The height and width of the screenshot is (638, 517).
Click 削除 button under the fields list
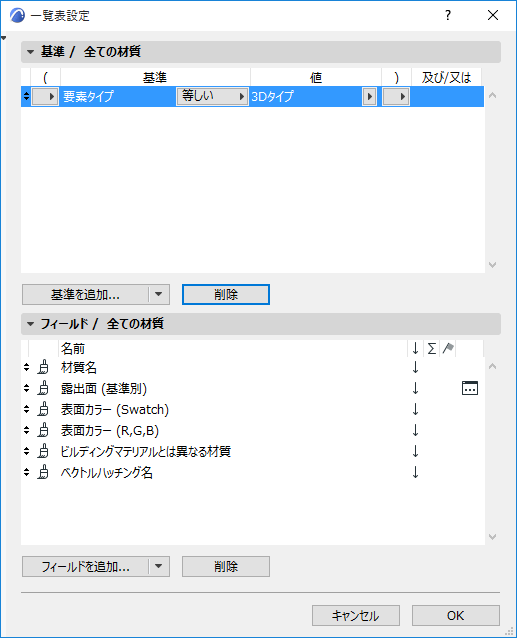[x=226, y=566]
